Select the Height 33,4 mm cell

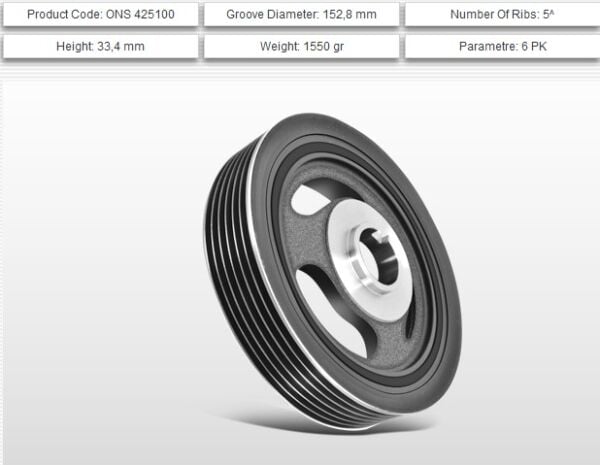(x=100, y=47)
